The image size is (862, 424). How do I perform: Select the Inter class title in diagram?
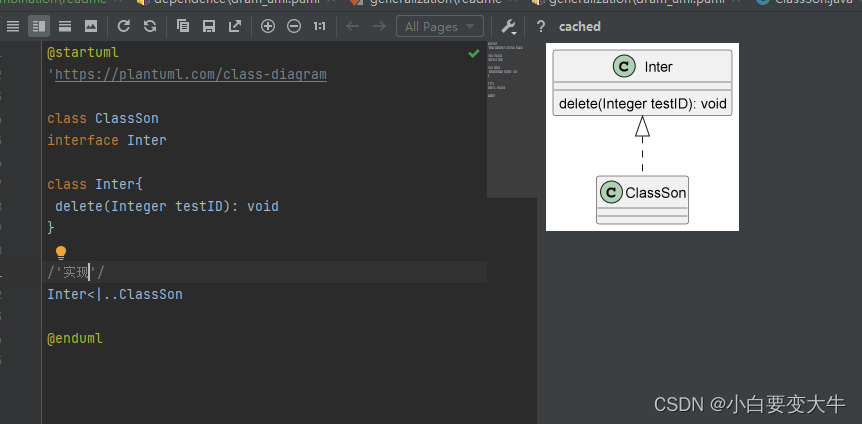pyautogui.click(x=658, y=67)
